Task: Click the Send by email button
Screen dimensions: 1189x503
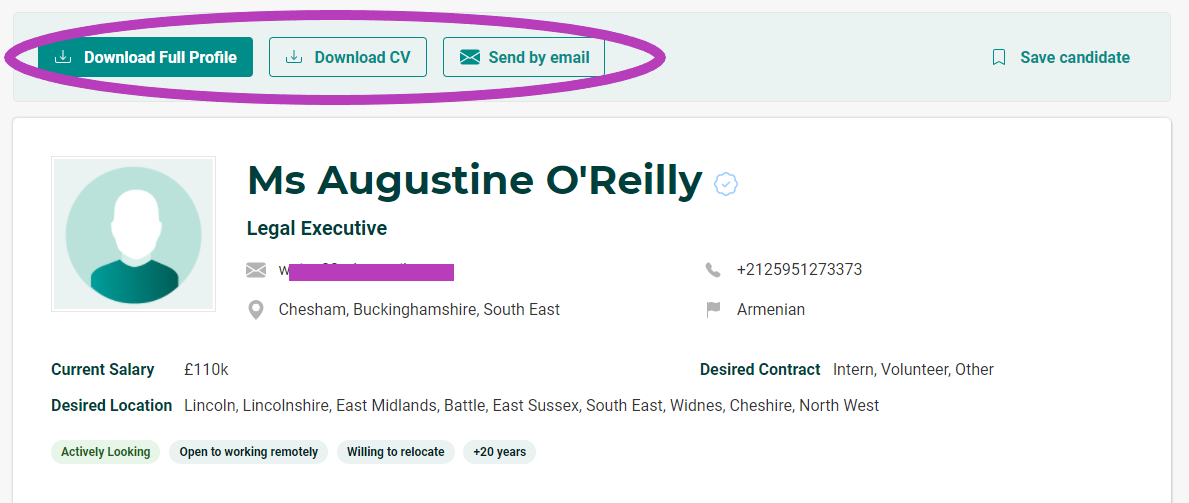Action: click(x=523, y=57)
